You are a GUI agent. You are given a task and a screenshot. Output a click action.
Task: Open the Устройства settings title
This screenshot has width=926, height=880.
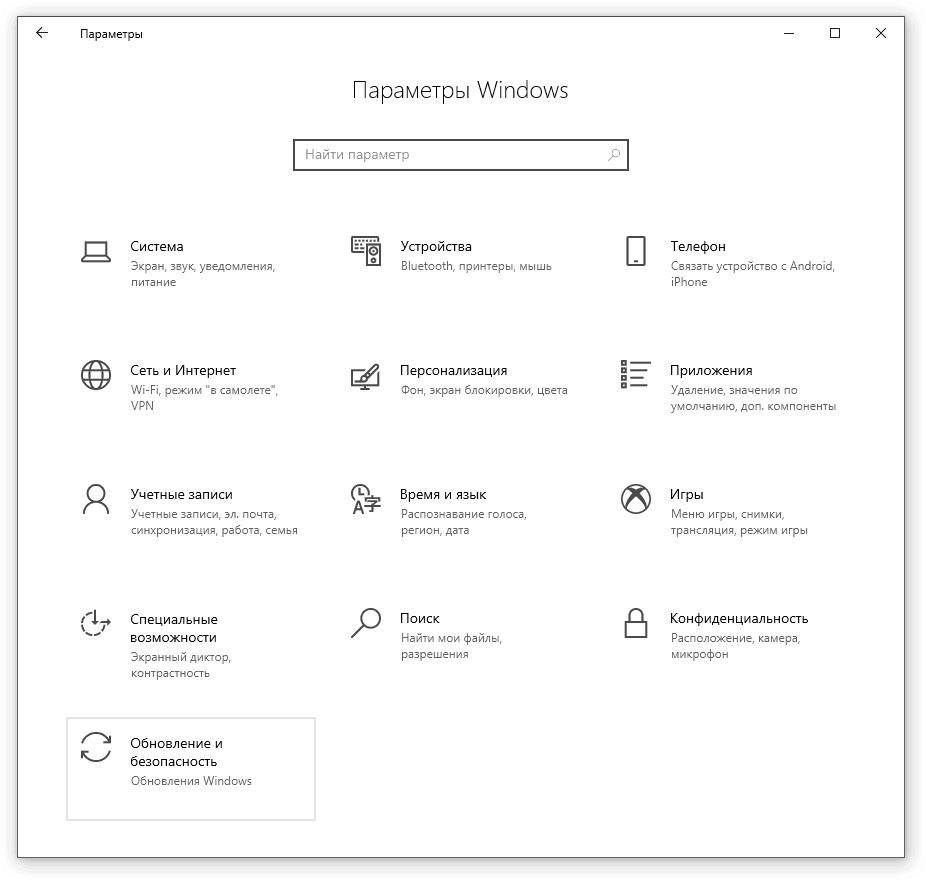[436, 246]
